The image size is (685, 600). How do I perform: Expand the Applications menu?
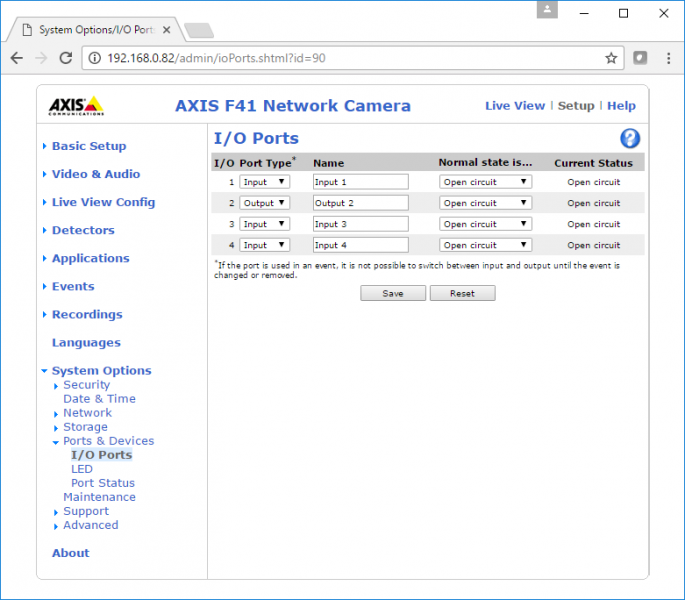point(90,258)
